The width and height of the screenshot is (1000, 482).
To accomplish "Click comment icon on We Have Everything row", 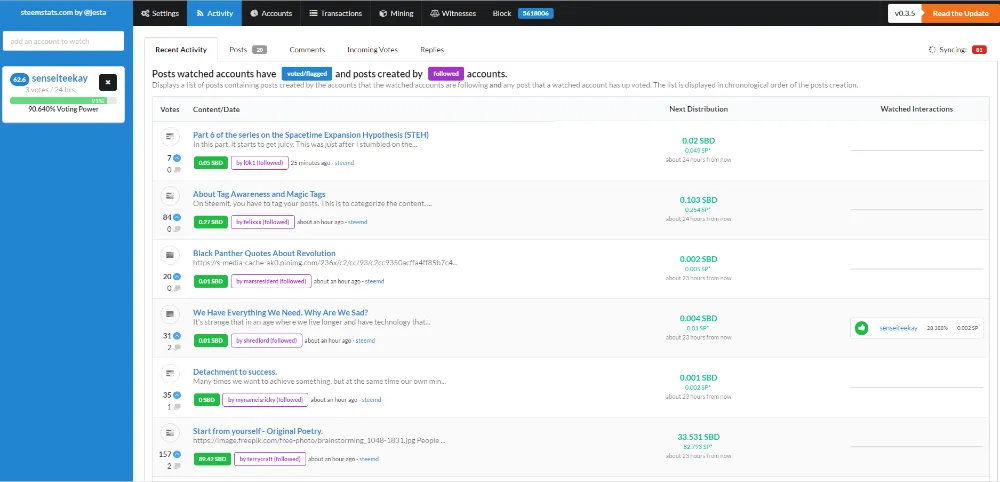I will coord(177,347).
